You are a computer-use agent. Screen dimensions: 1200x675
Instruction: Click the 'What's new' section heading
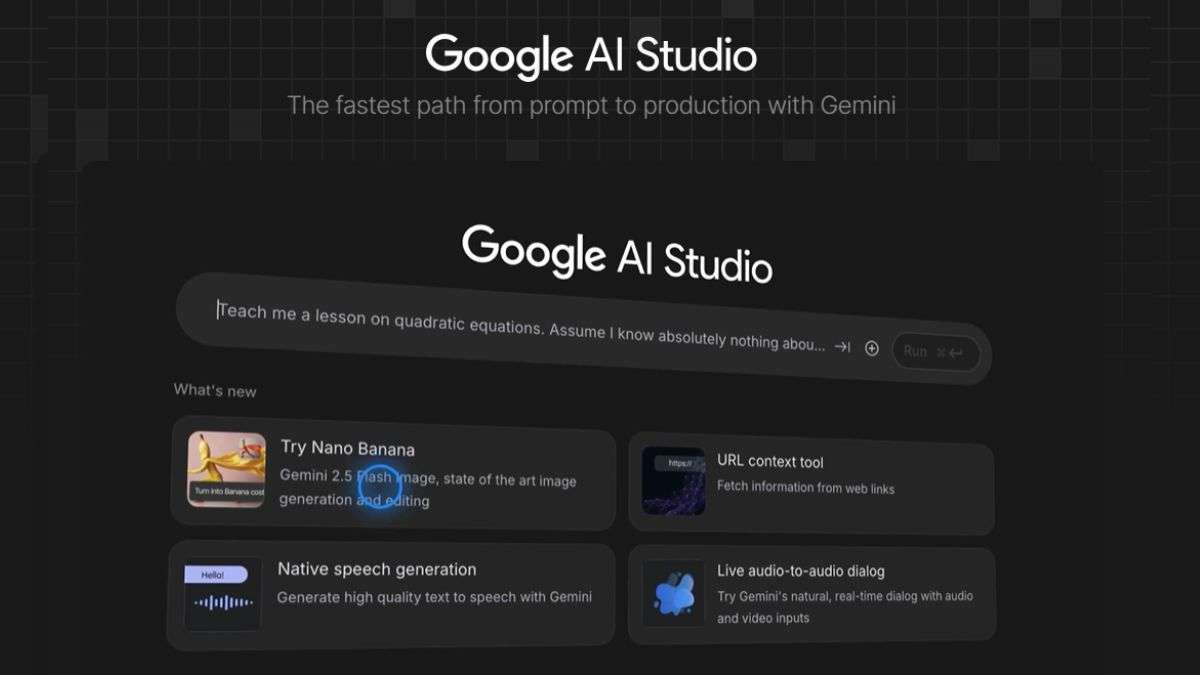[215, 390]
